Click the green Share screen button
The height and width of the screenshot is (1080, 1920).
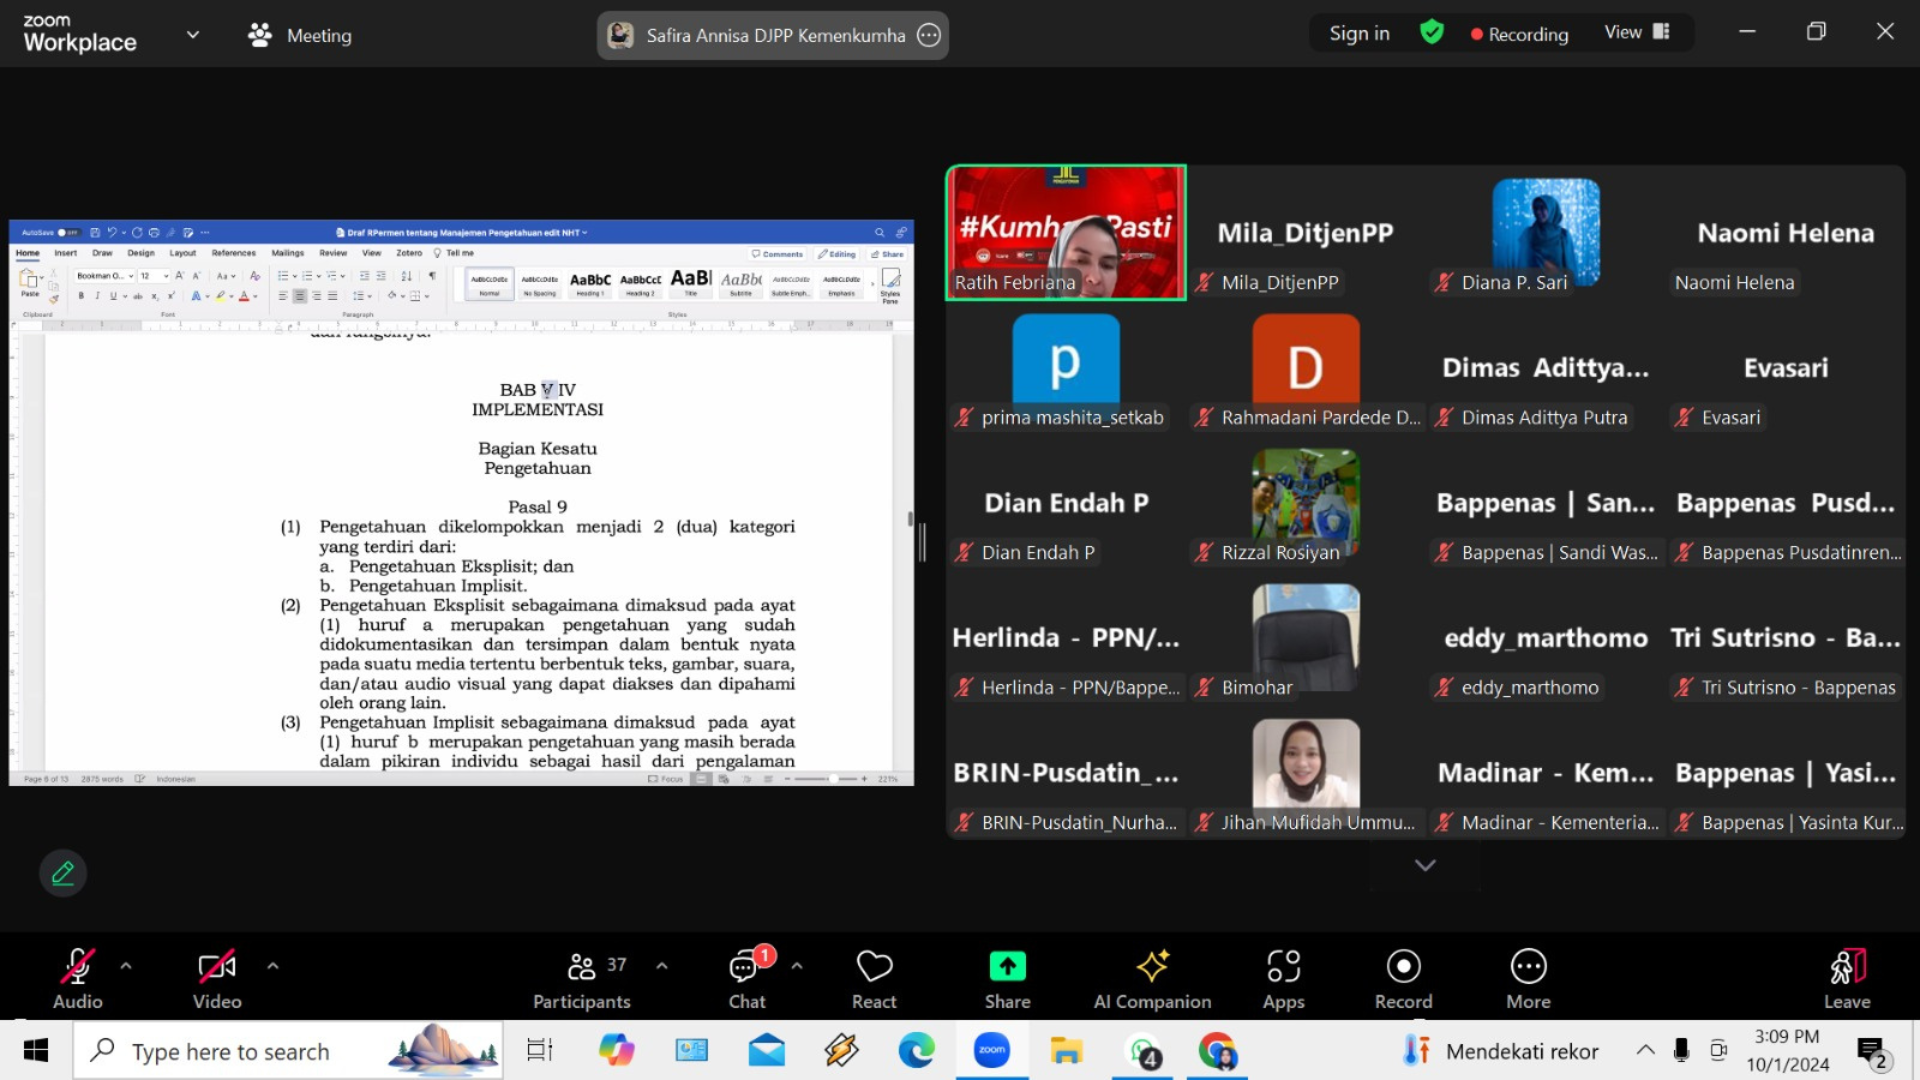pos(1007,978)
